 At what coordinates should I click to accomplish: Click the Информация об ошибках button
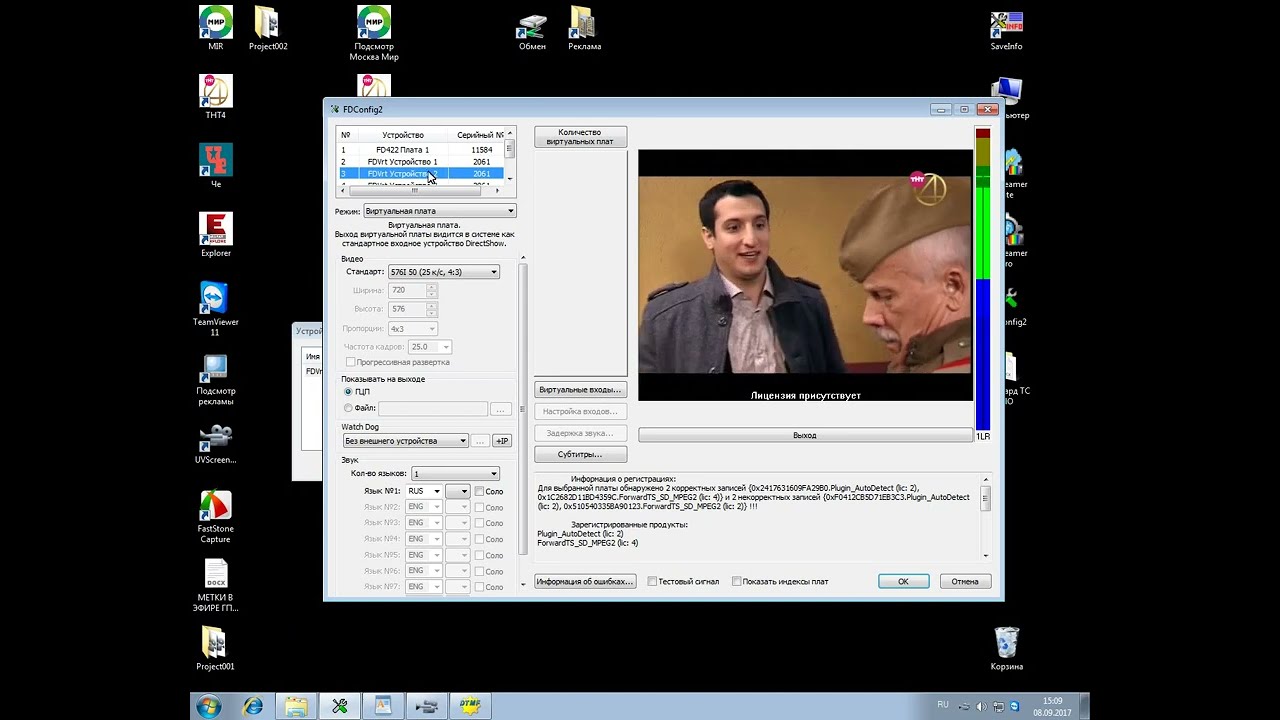585,581
